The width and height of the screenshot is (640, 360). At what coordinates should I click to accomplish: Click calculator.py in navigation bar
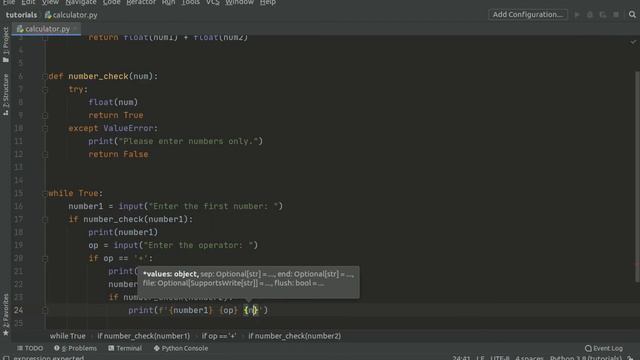[71, 15]
